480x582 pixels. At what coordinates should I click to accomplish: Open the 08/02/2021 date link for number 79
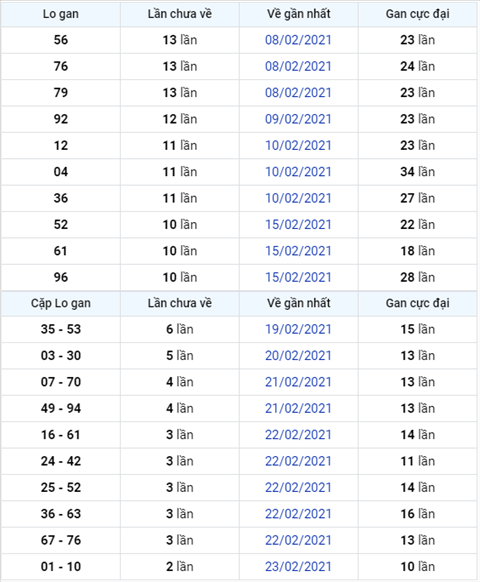[x=298, y=93]
